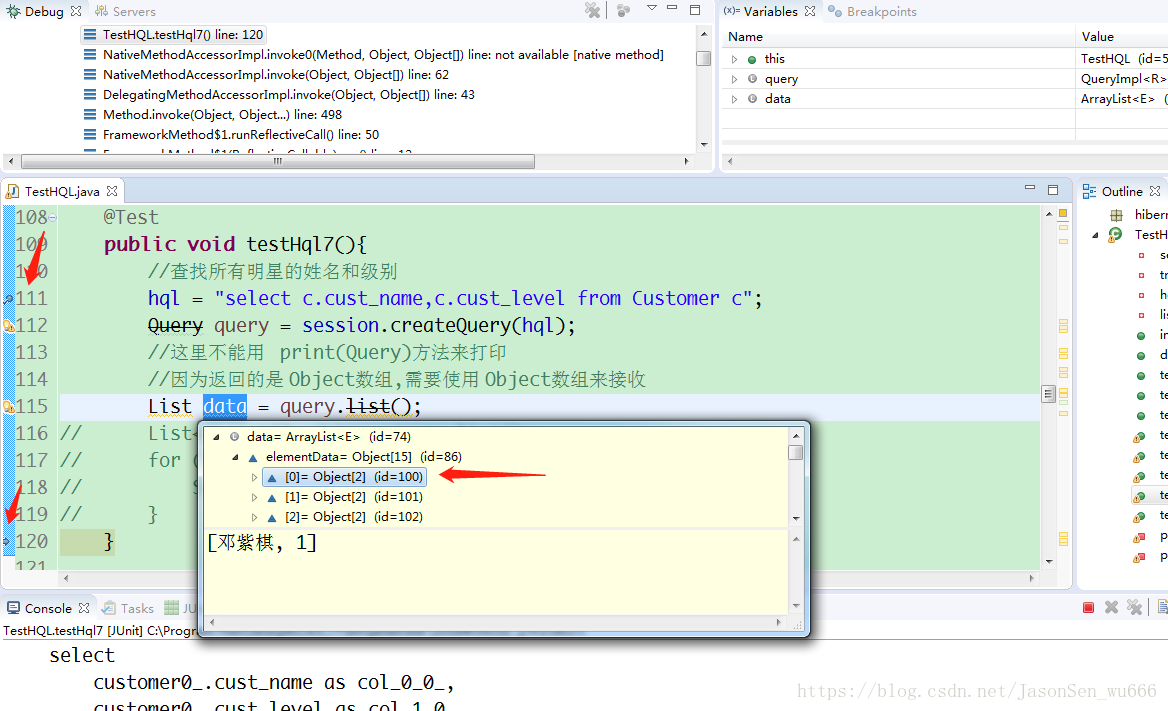This screenshot has width=1168, height=711.
Task: Open the Breakpoints tab
Action: coord(872,11)
